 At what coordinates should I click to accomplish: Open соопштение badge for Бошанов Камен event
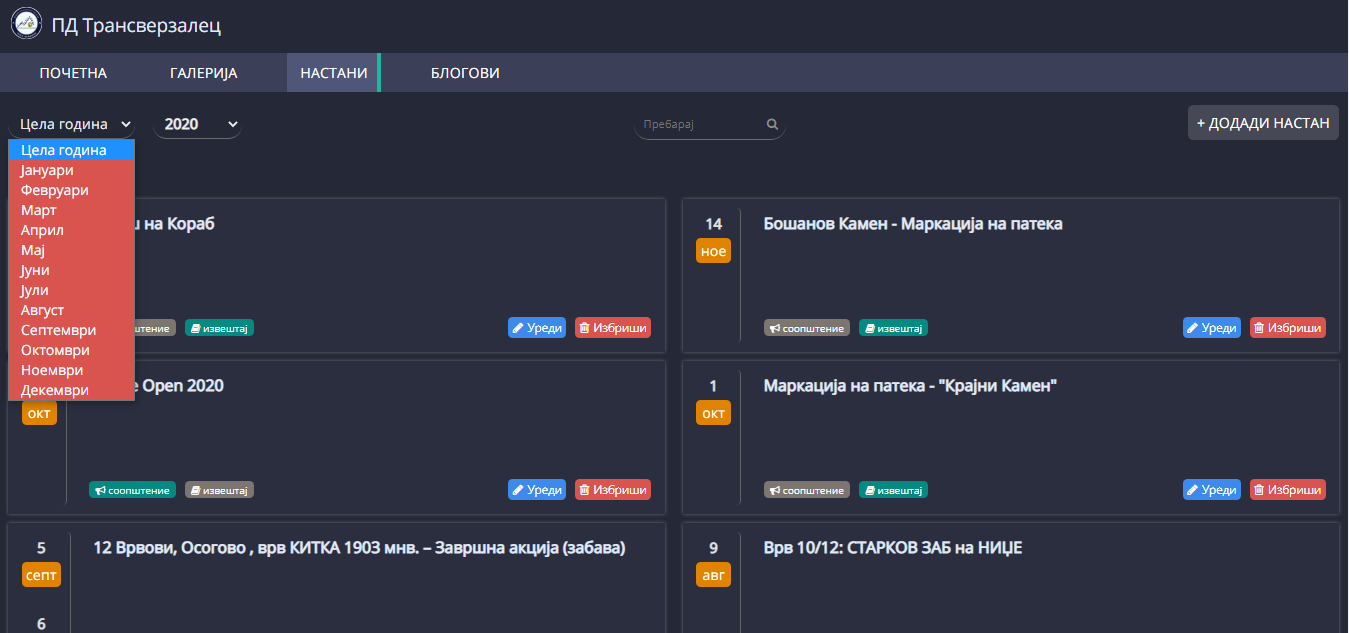807,328
